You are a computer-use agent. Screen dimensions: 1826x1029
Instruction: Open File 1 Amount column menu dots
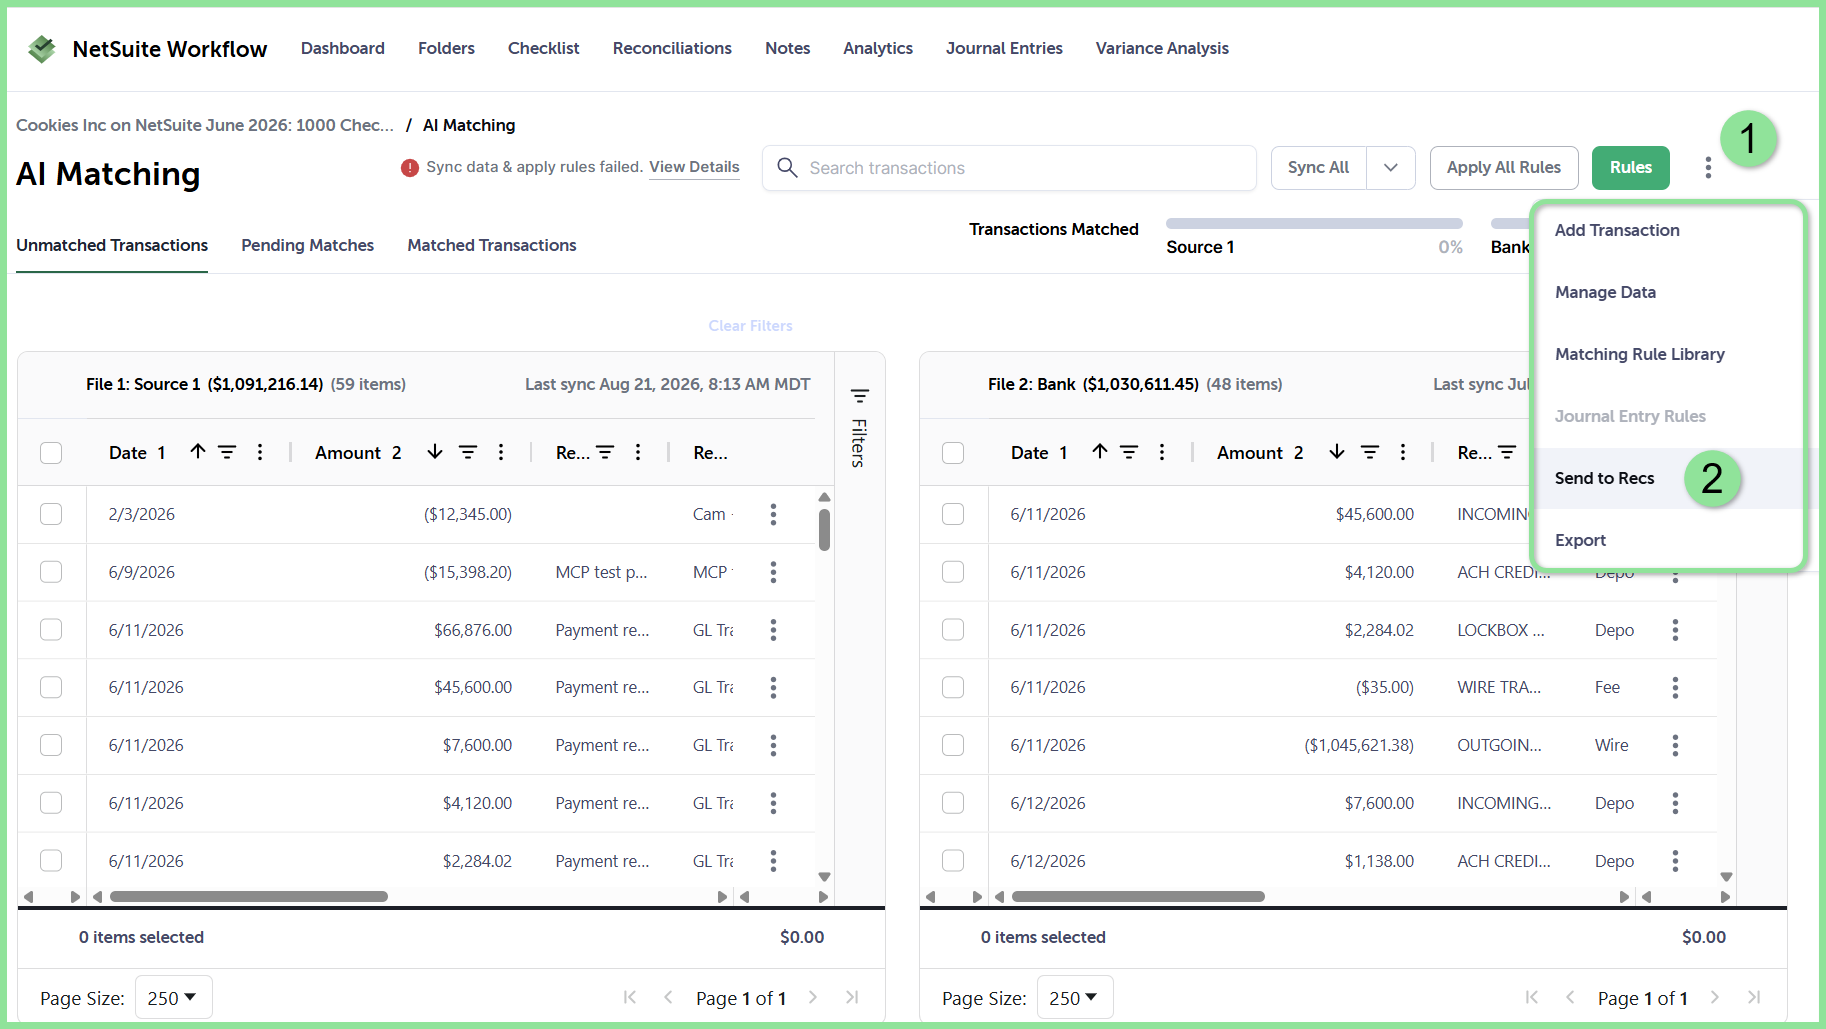point(501,452)
